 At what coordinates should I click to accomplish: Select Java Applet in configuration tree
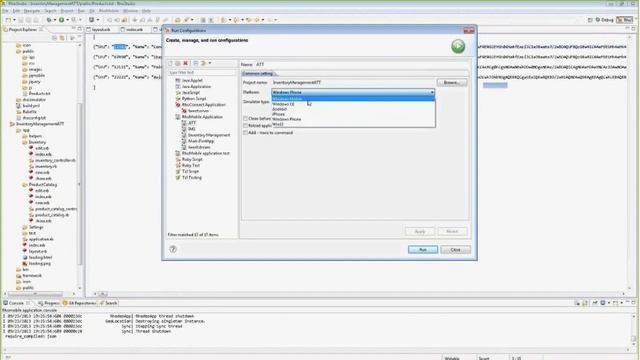click(192, 81)
